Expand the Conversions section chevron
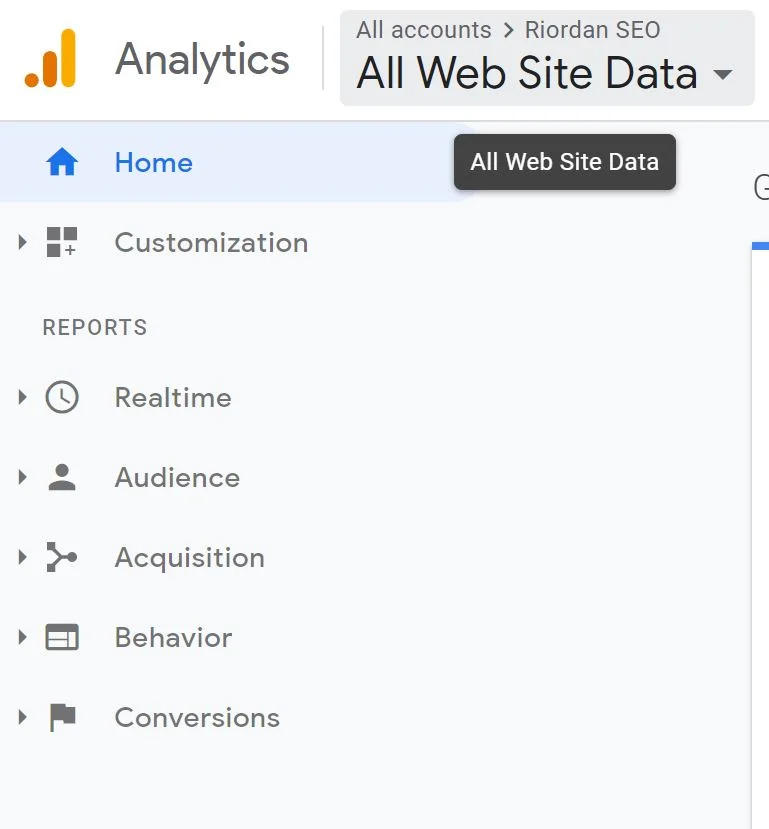Viewport: 769px width, 829px height. click(22, 717)
